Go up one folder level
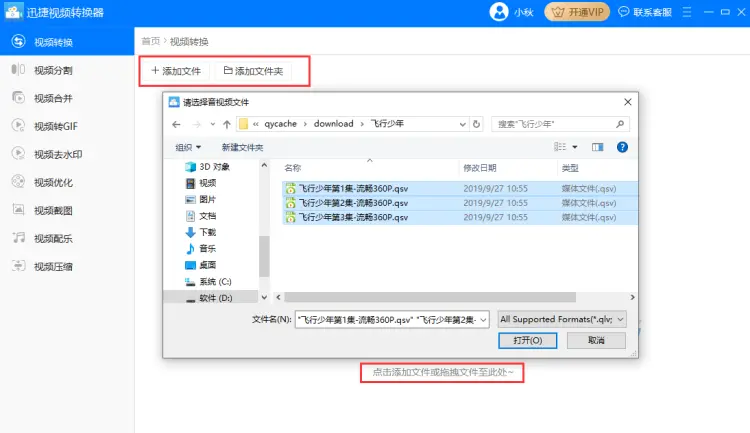Viewport: 750px width, 433px height. coord(227,124)
